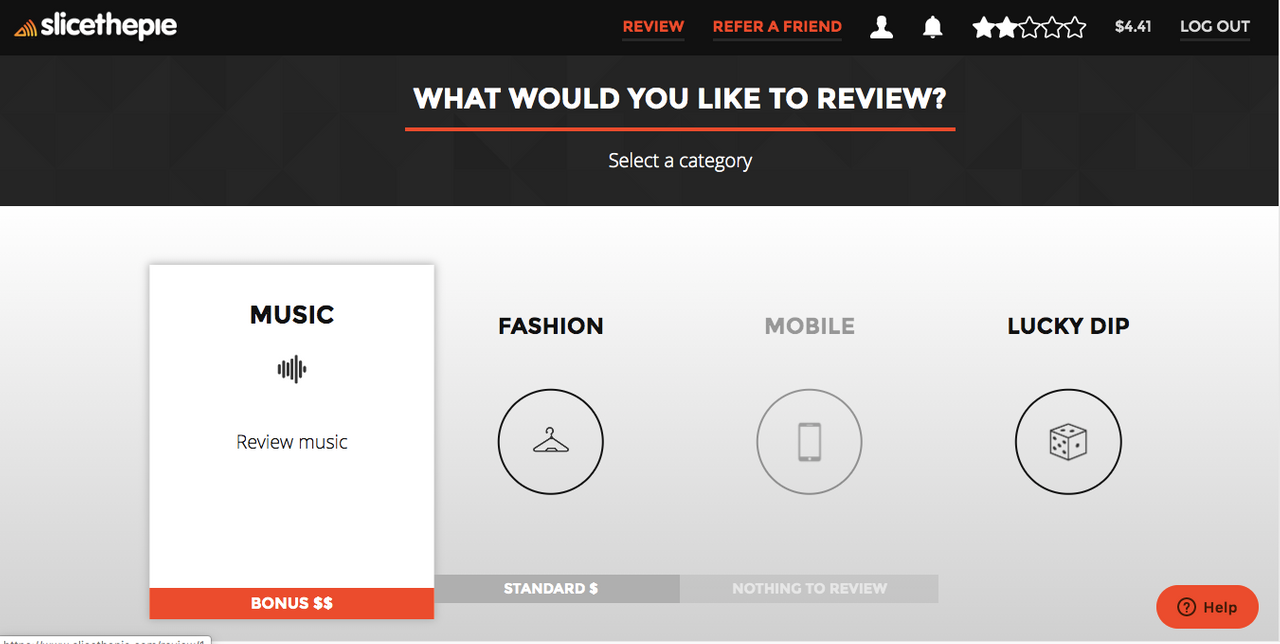Click the music waveform icon
The width and height of the screenshot is (1280, 644).
click(292, 369)
